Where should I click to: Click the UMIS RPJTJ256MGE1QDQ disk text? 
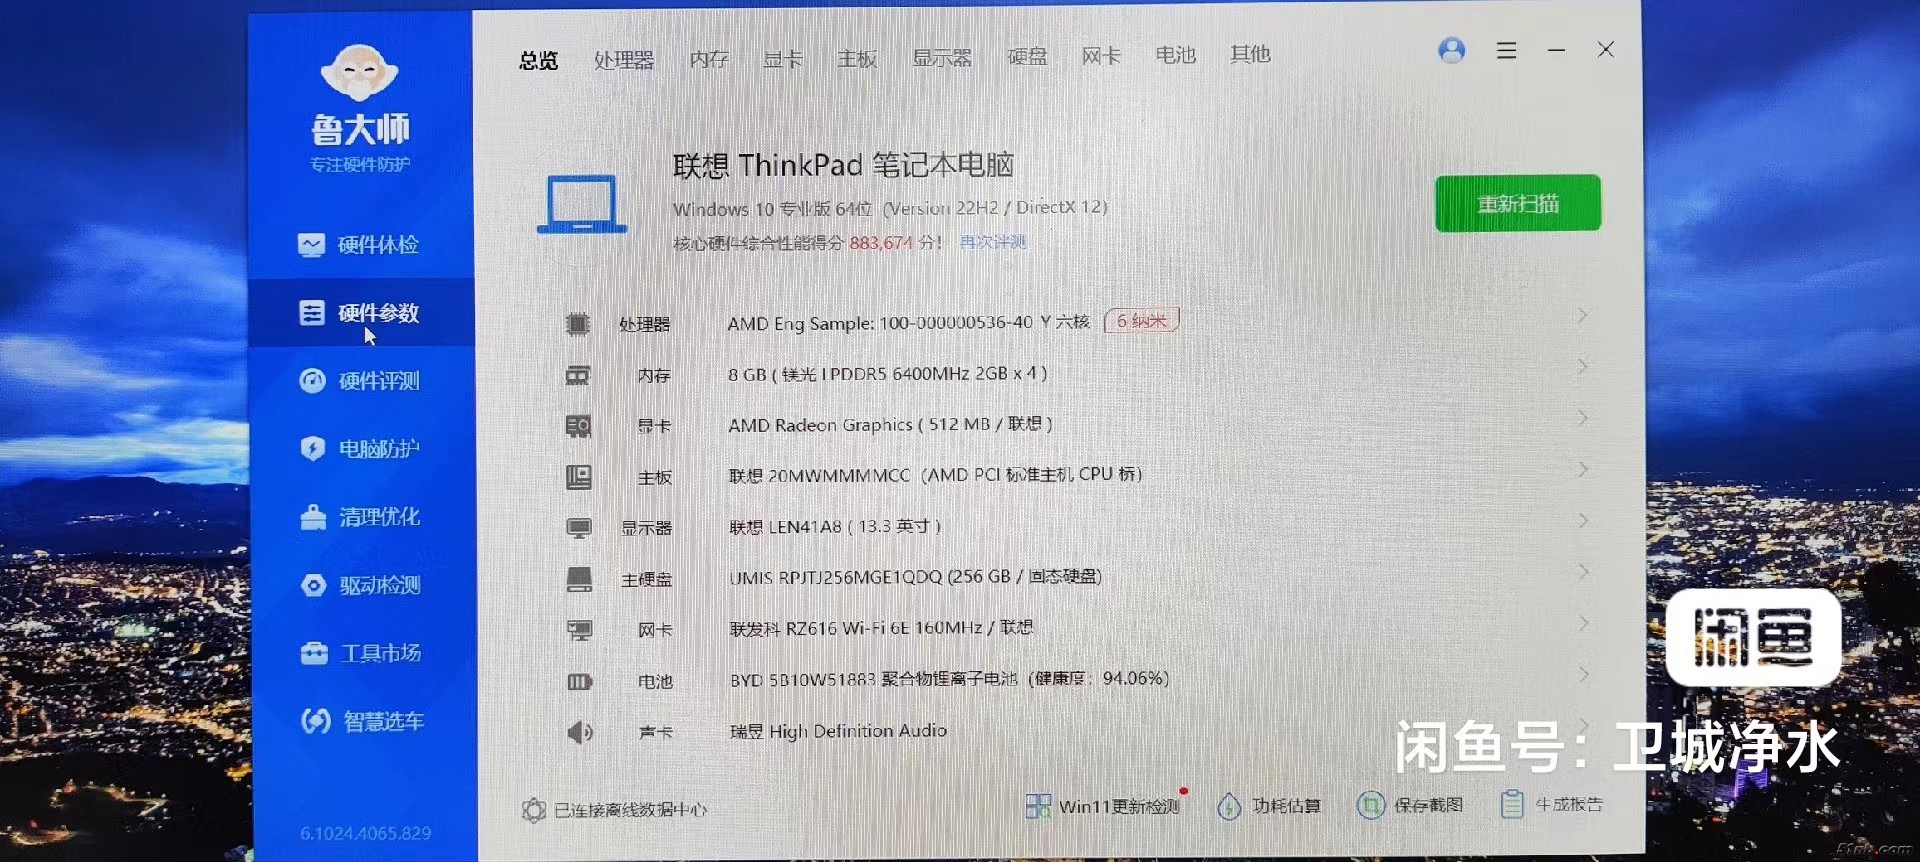point(915,577)
